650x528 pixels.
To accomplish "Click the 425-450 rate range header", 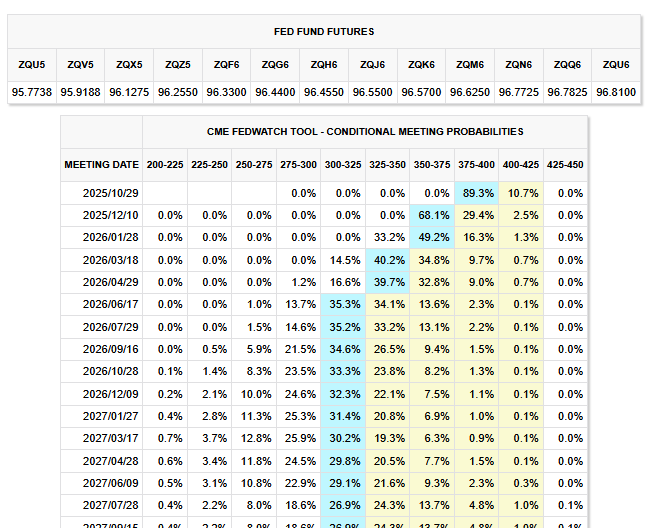I will [x=565, y=164].
